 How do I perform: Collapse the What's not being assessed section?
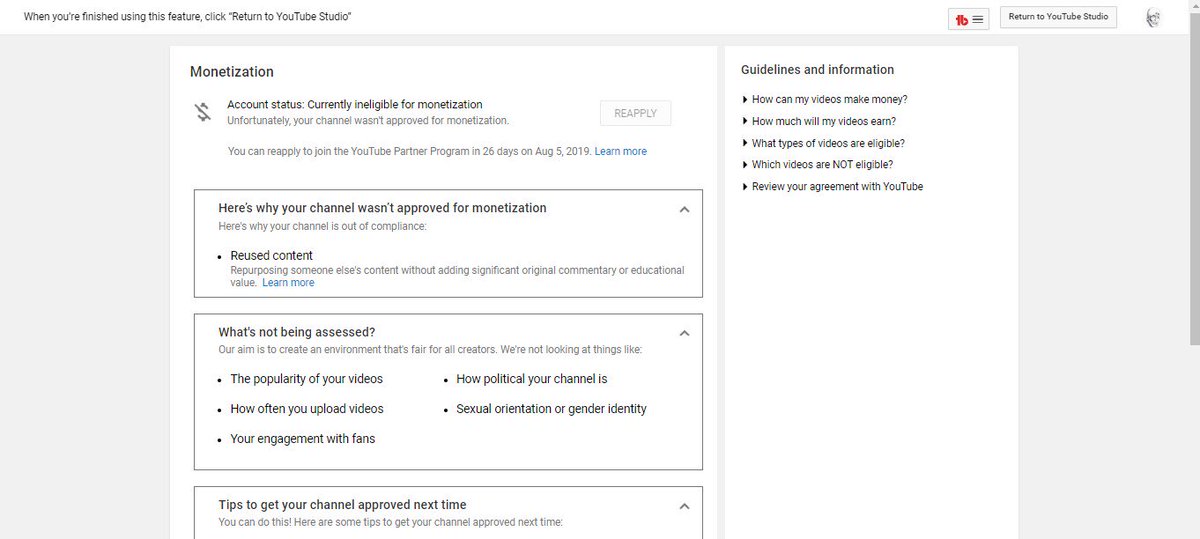click(x=684, y=333)
